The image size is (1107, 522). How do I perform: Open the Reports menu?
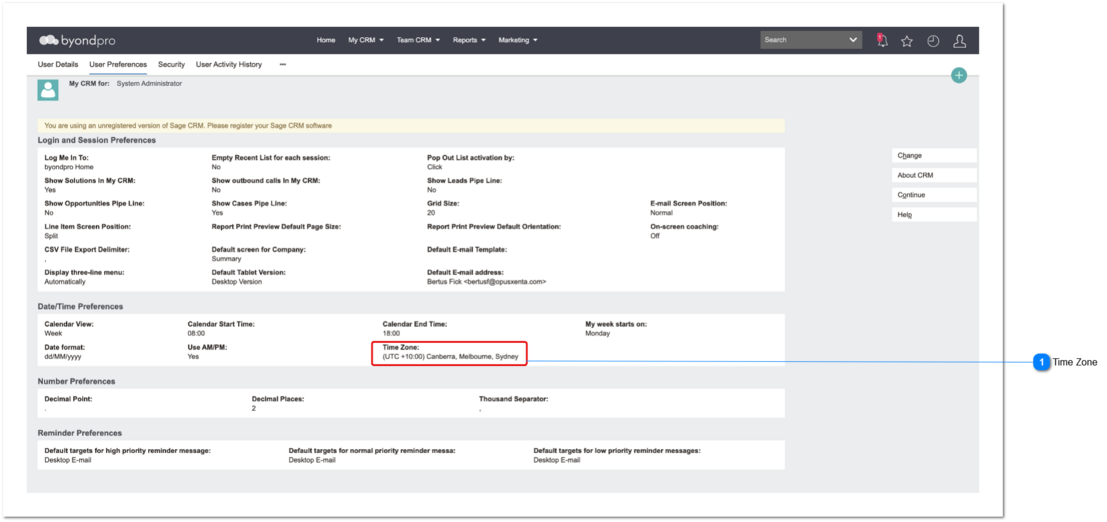(469, 40)
